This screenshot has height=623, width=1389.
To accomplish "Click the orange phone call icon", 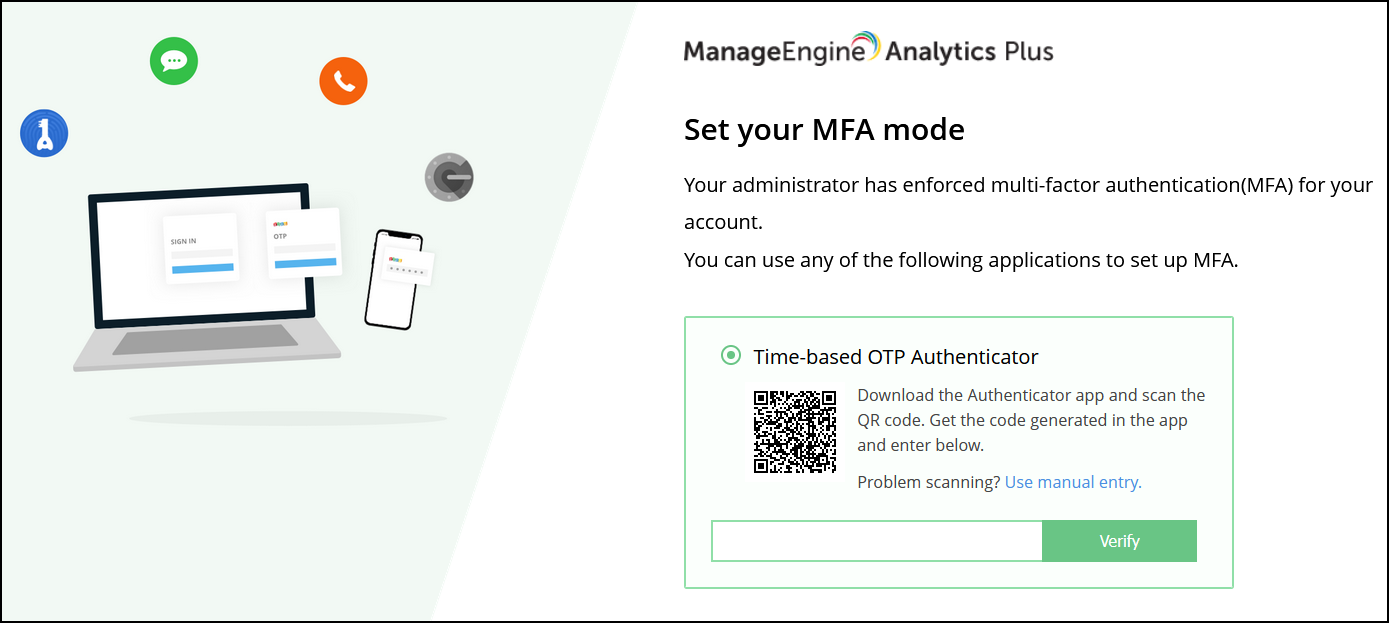I will [343, 81].
